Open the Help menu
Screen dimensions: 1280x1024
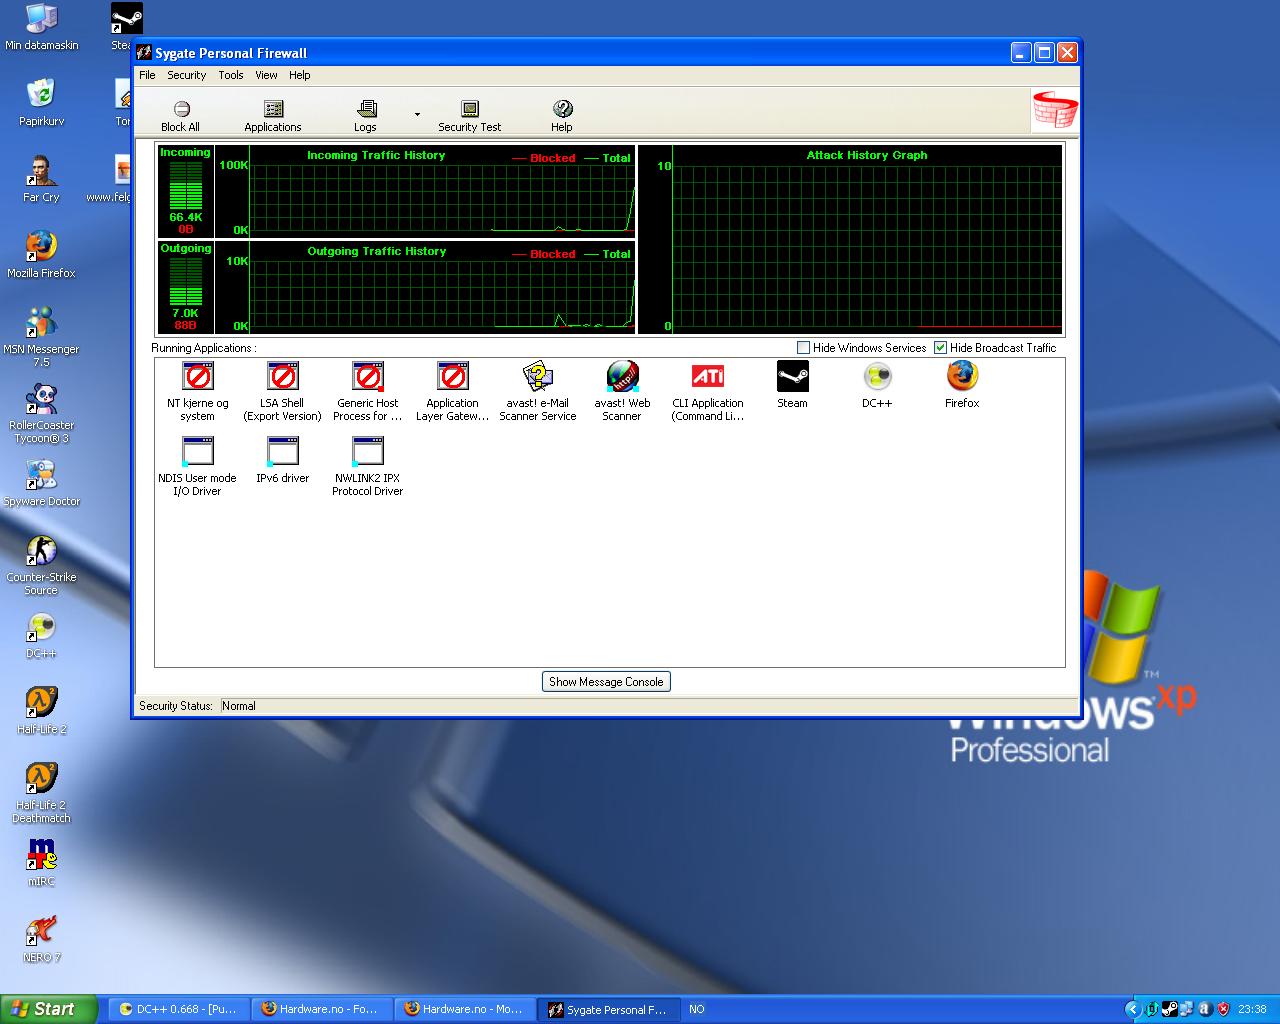[300, 75]
